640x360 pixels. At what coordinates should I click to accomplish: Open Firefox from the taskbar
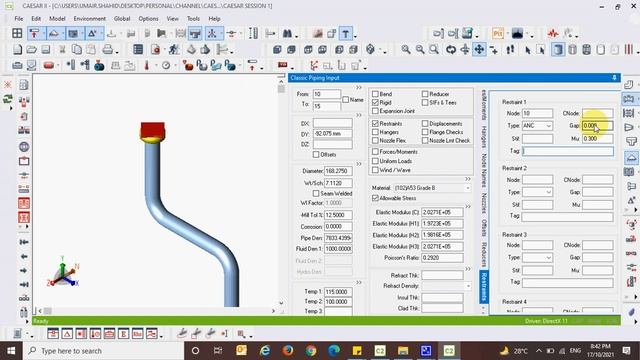tap(288, 351)
